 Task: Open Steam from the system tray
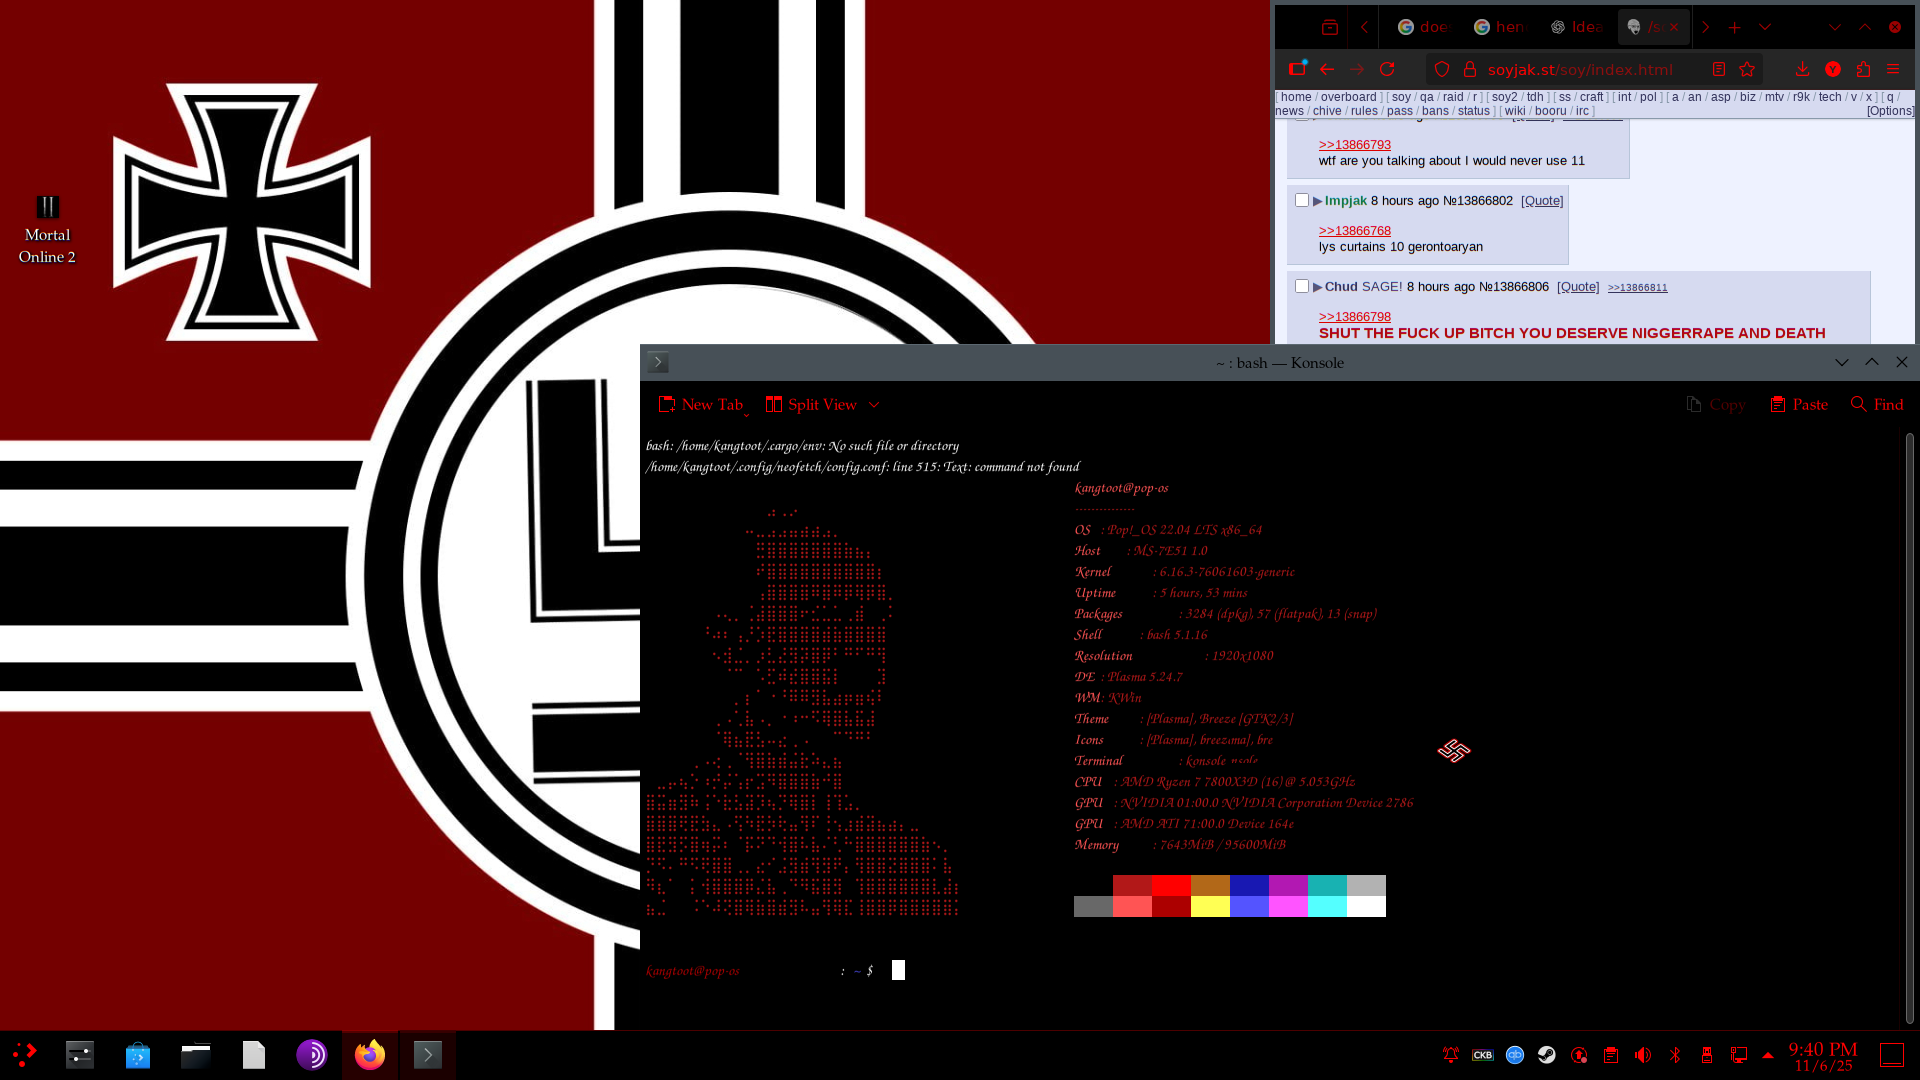[1547, 1055]
